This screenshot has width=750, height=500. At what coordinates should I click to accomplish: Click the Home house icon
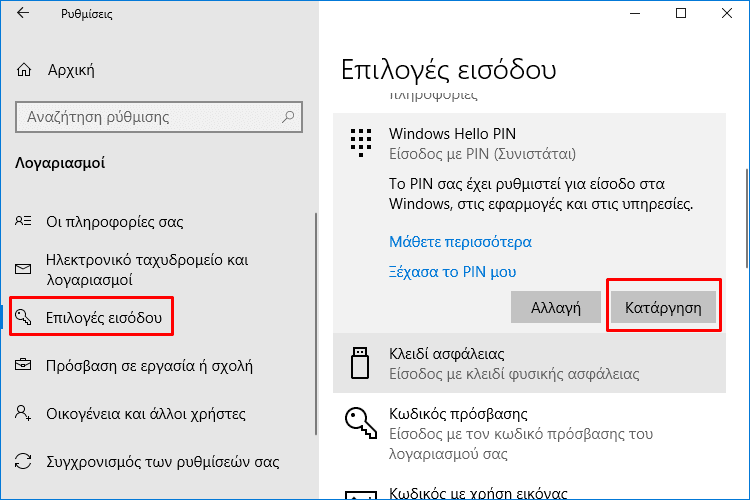(24, 70)
